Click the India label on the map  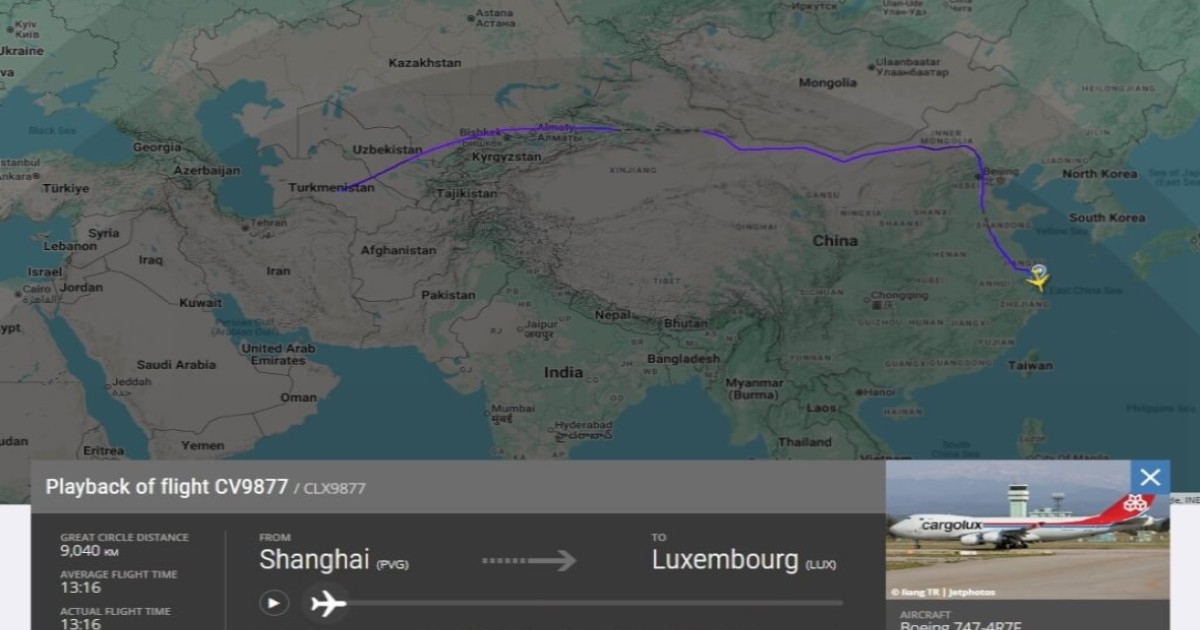pos(563,372)
